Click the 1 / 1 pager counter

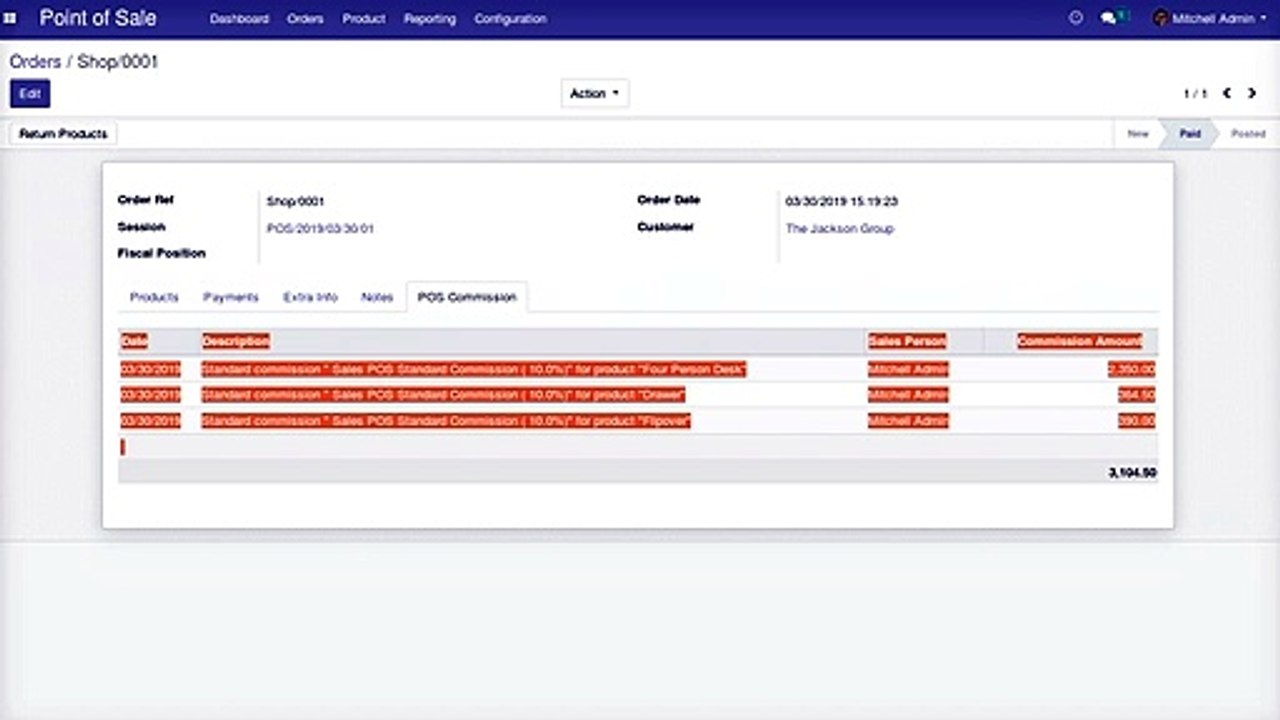point(1195,93)
